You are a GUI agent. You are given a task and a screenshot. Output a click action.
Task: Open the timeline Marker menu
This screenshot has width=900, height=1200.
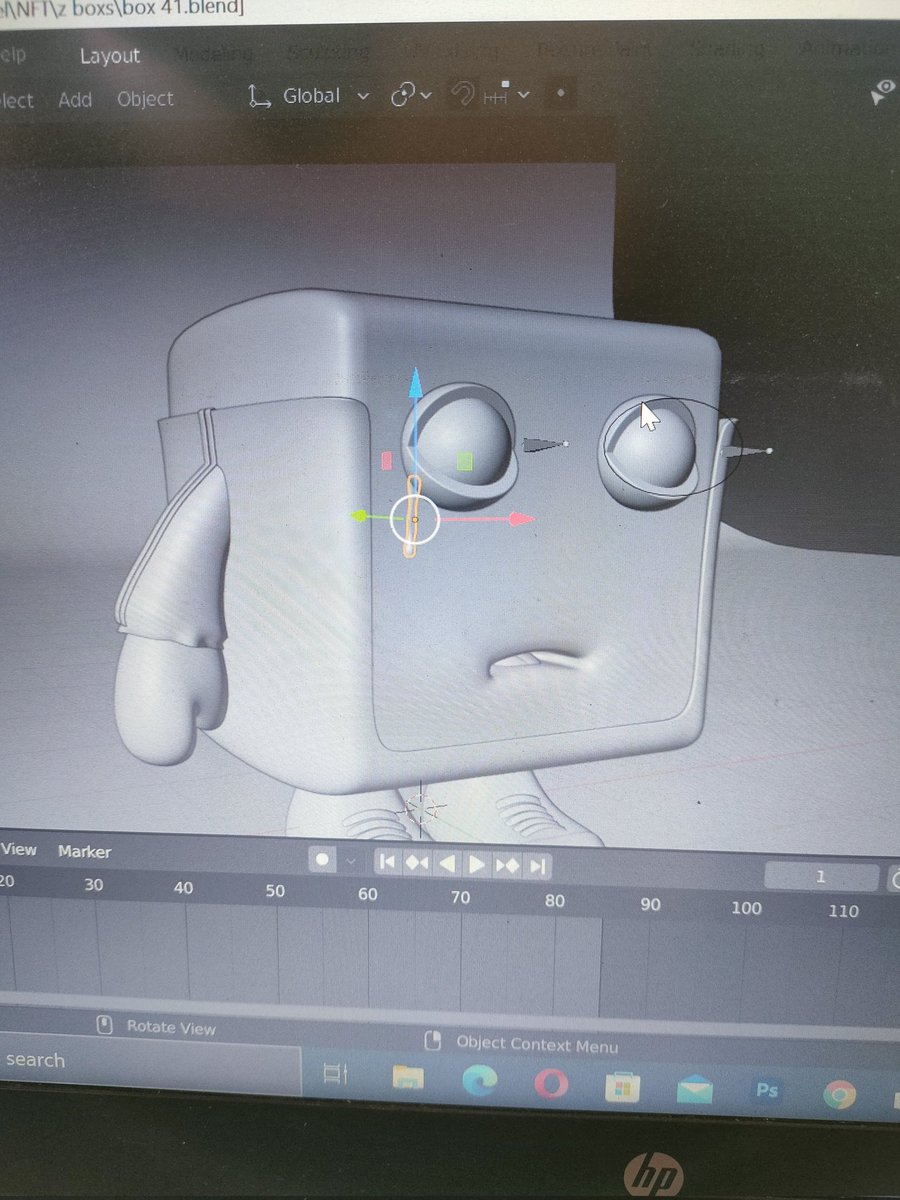click(84, 852)
